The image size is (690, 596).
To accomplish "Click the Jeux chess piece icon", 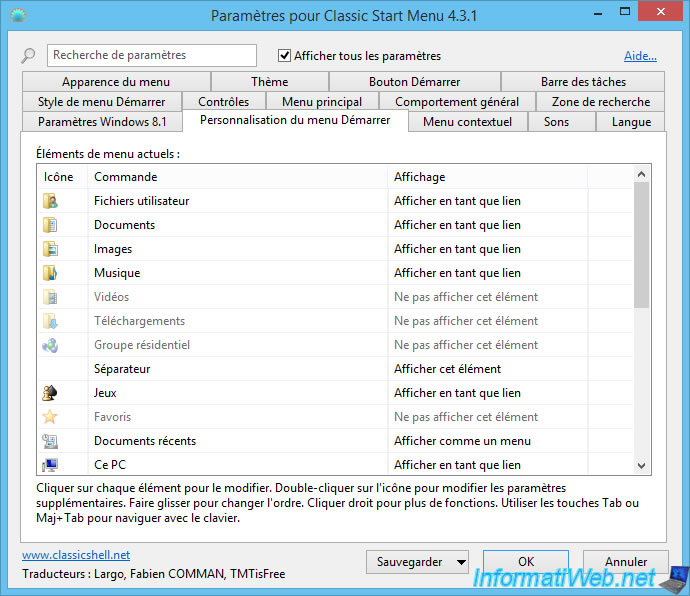I will coord(50,393).
